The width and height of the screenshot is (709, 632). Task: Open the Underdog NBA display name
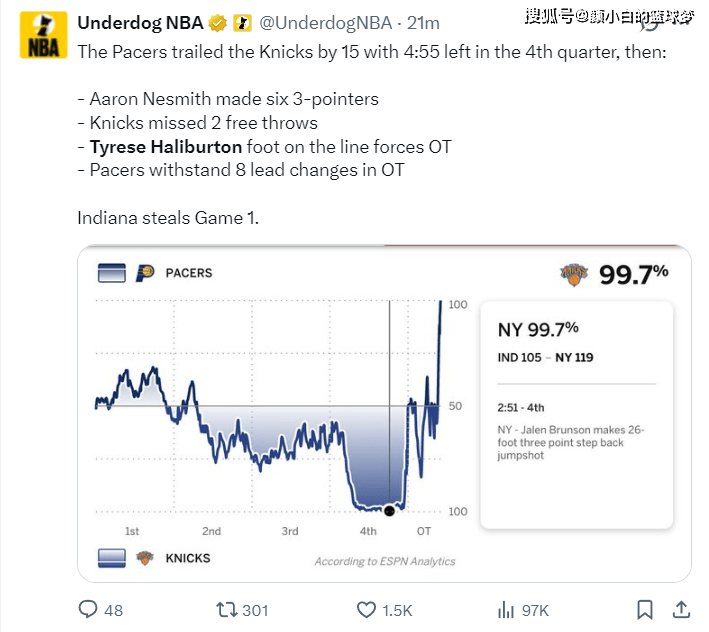(x=140, y=23)
